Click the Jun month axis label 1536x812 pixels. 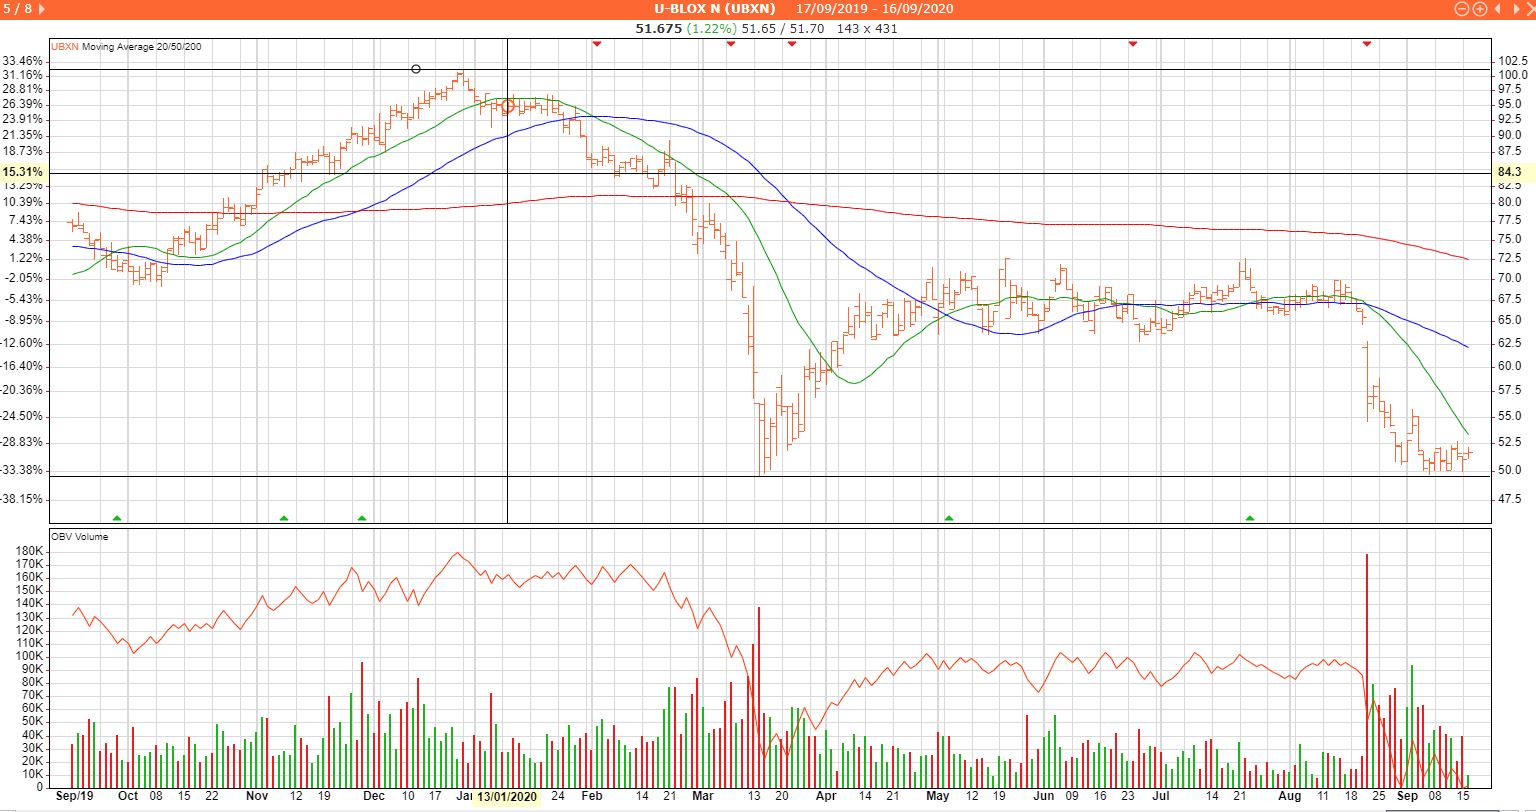[x=1043, y=797]
